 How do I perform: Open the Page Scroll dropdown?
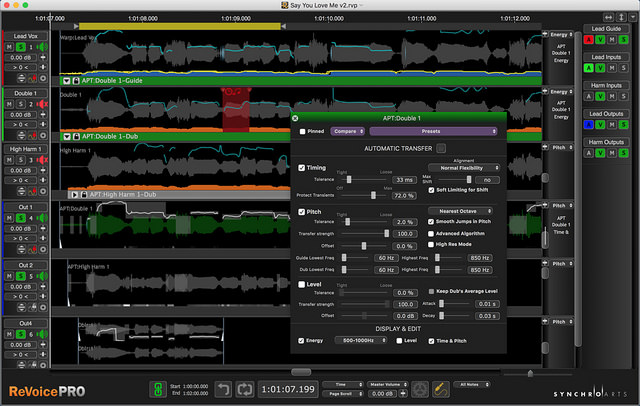[343, 394]
